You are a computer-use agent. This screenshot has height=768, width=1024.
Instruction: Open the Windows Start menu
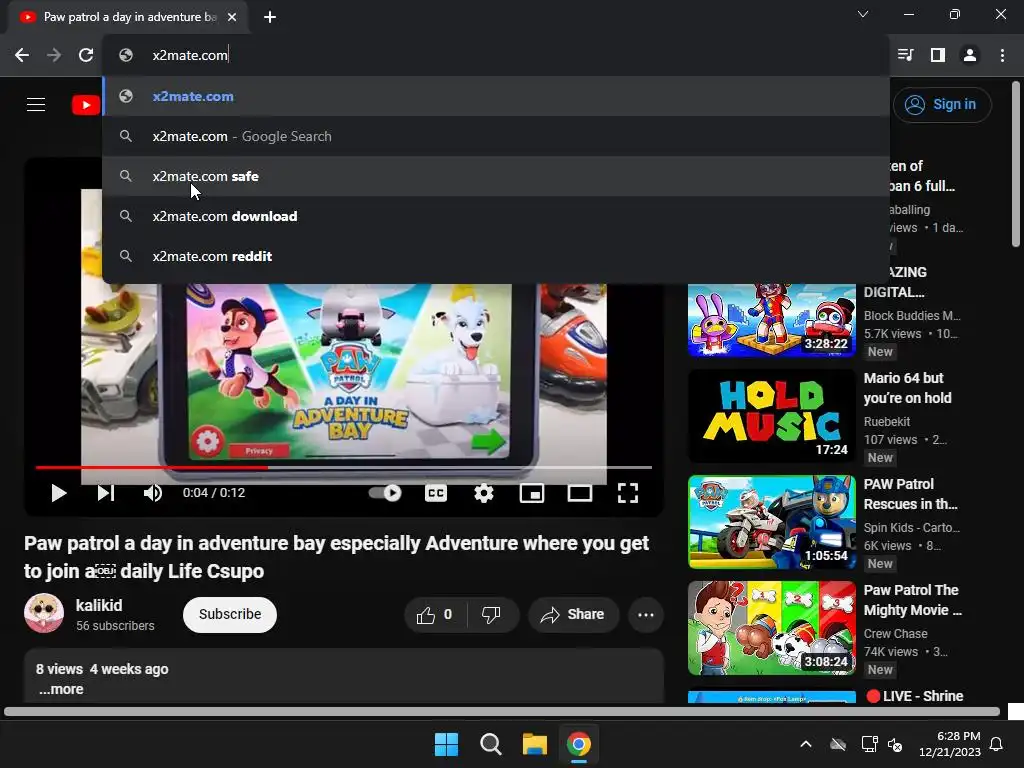[x=447, y=744]
